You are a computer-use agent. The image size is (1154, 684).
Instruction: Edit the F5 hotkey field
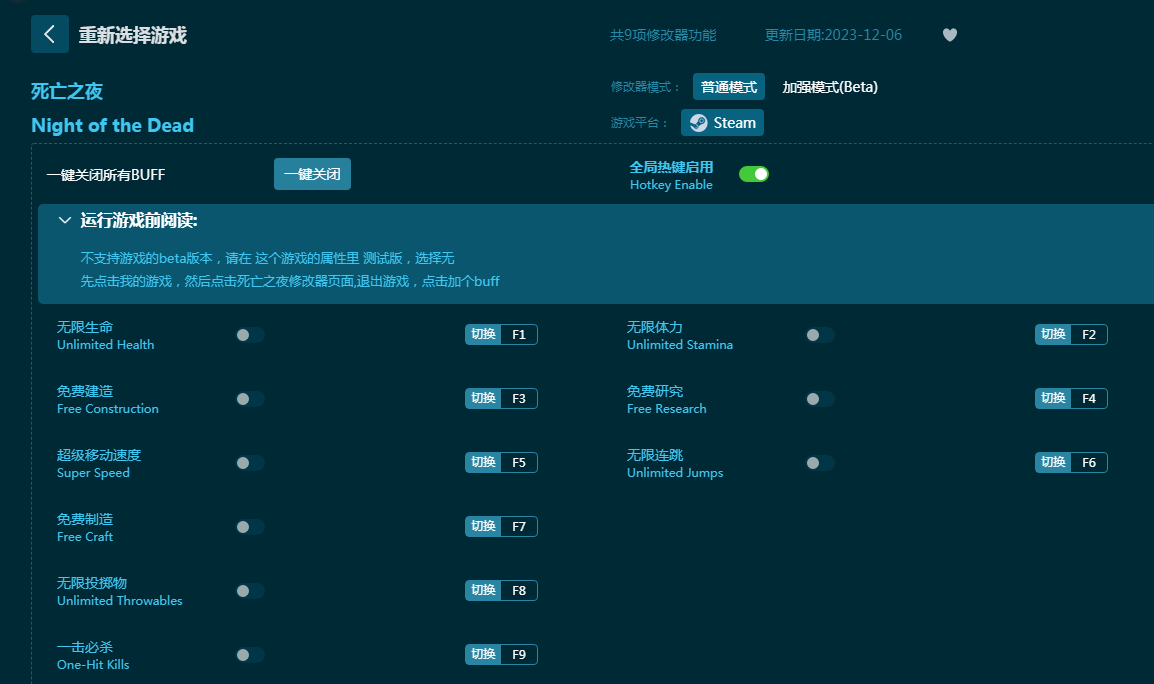click(x=519, y=462)
